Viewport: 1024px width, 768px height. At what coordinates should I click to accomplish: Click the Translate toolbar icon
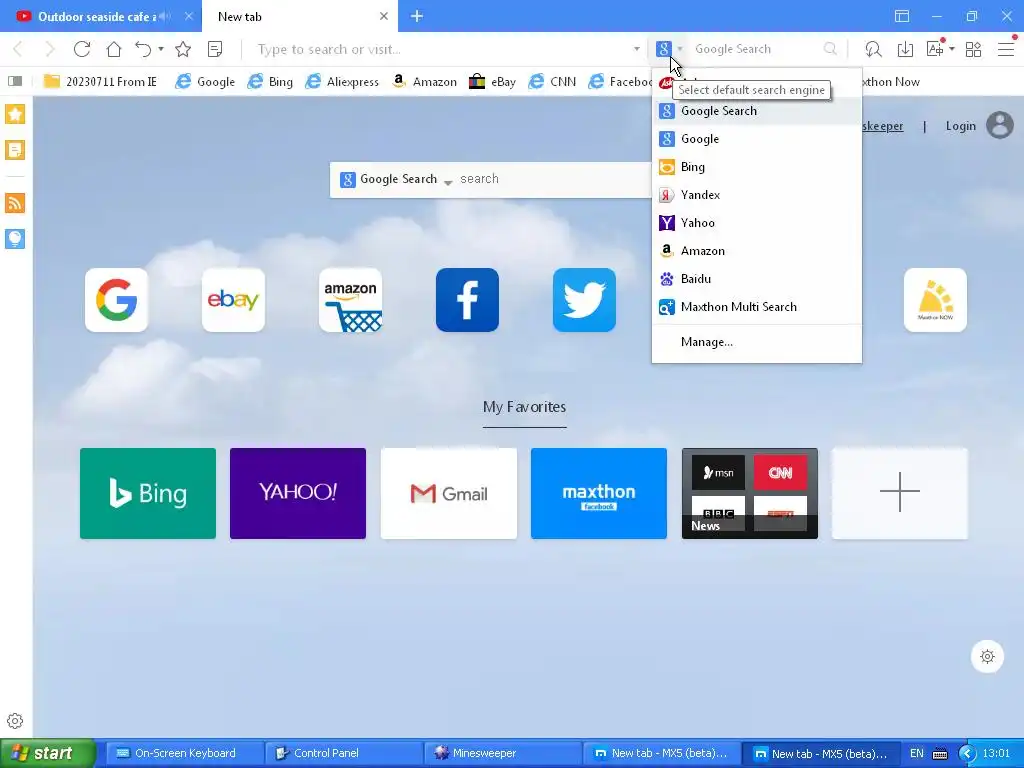point(935,49)
